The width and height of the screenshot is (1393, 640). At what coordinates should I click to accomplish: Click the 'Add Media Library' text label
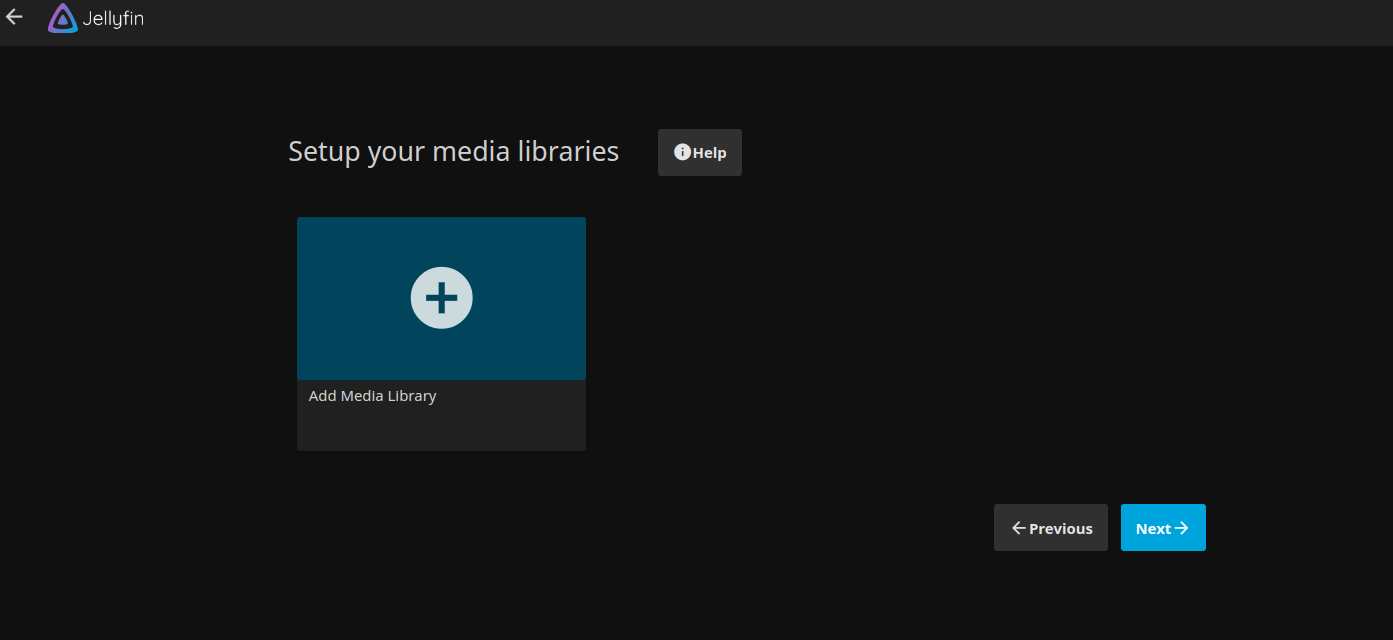click(372, 396)
